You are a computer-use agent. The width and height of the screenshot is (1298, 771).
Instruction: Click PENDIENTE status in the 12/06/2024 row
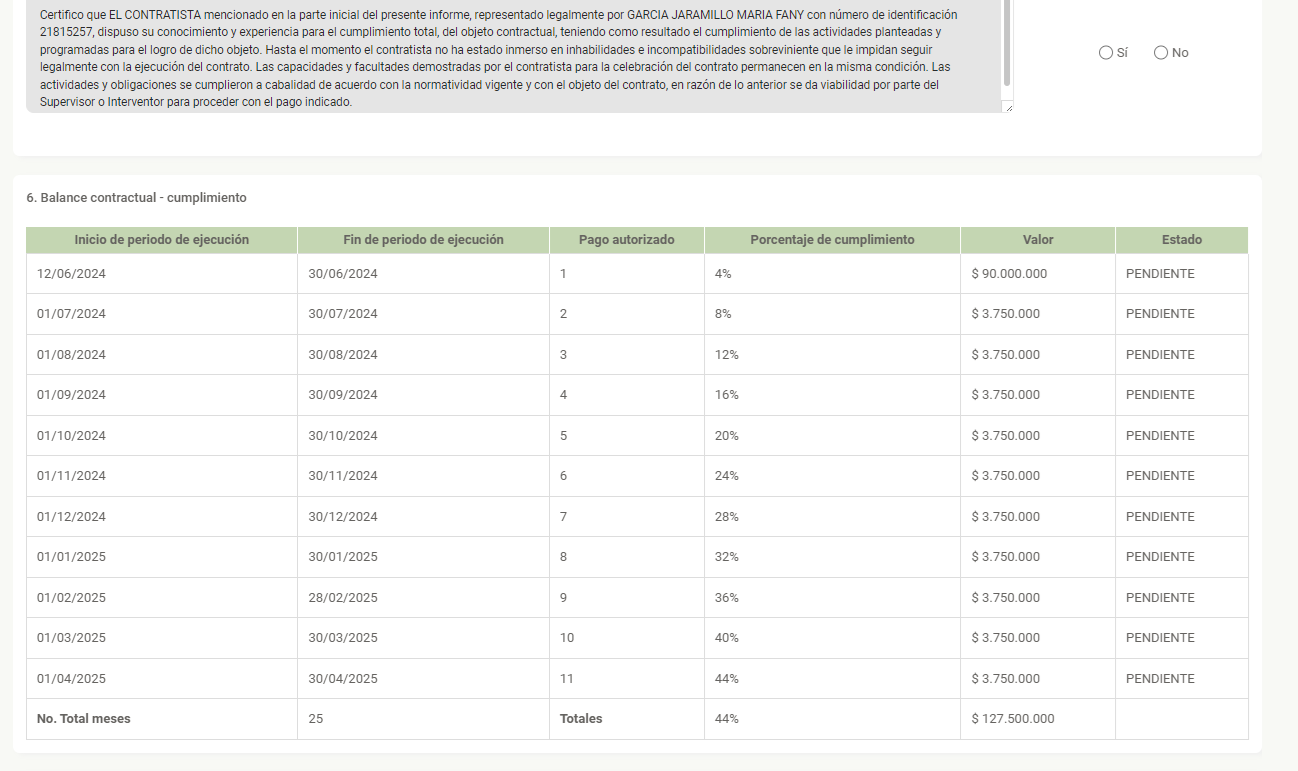pyautogui.click(x=1182, y=274)
